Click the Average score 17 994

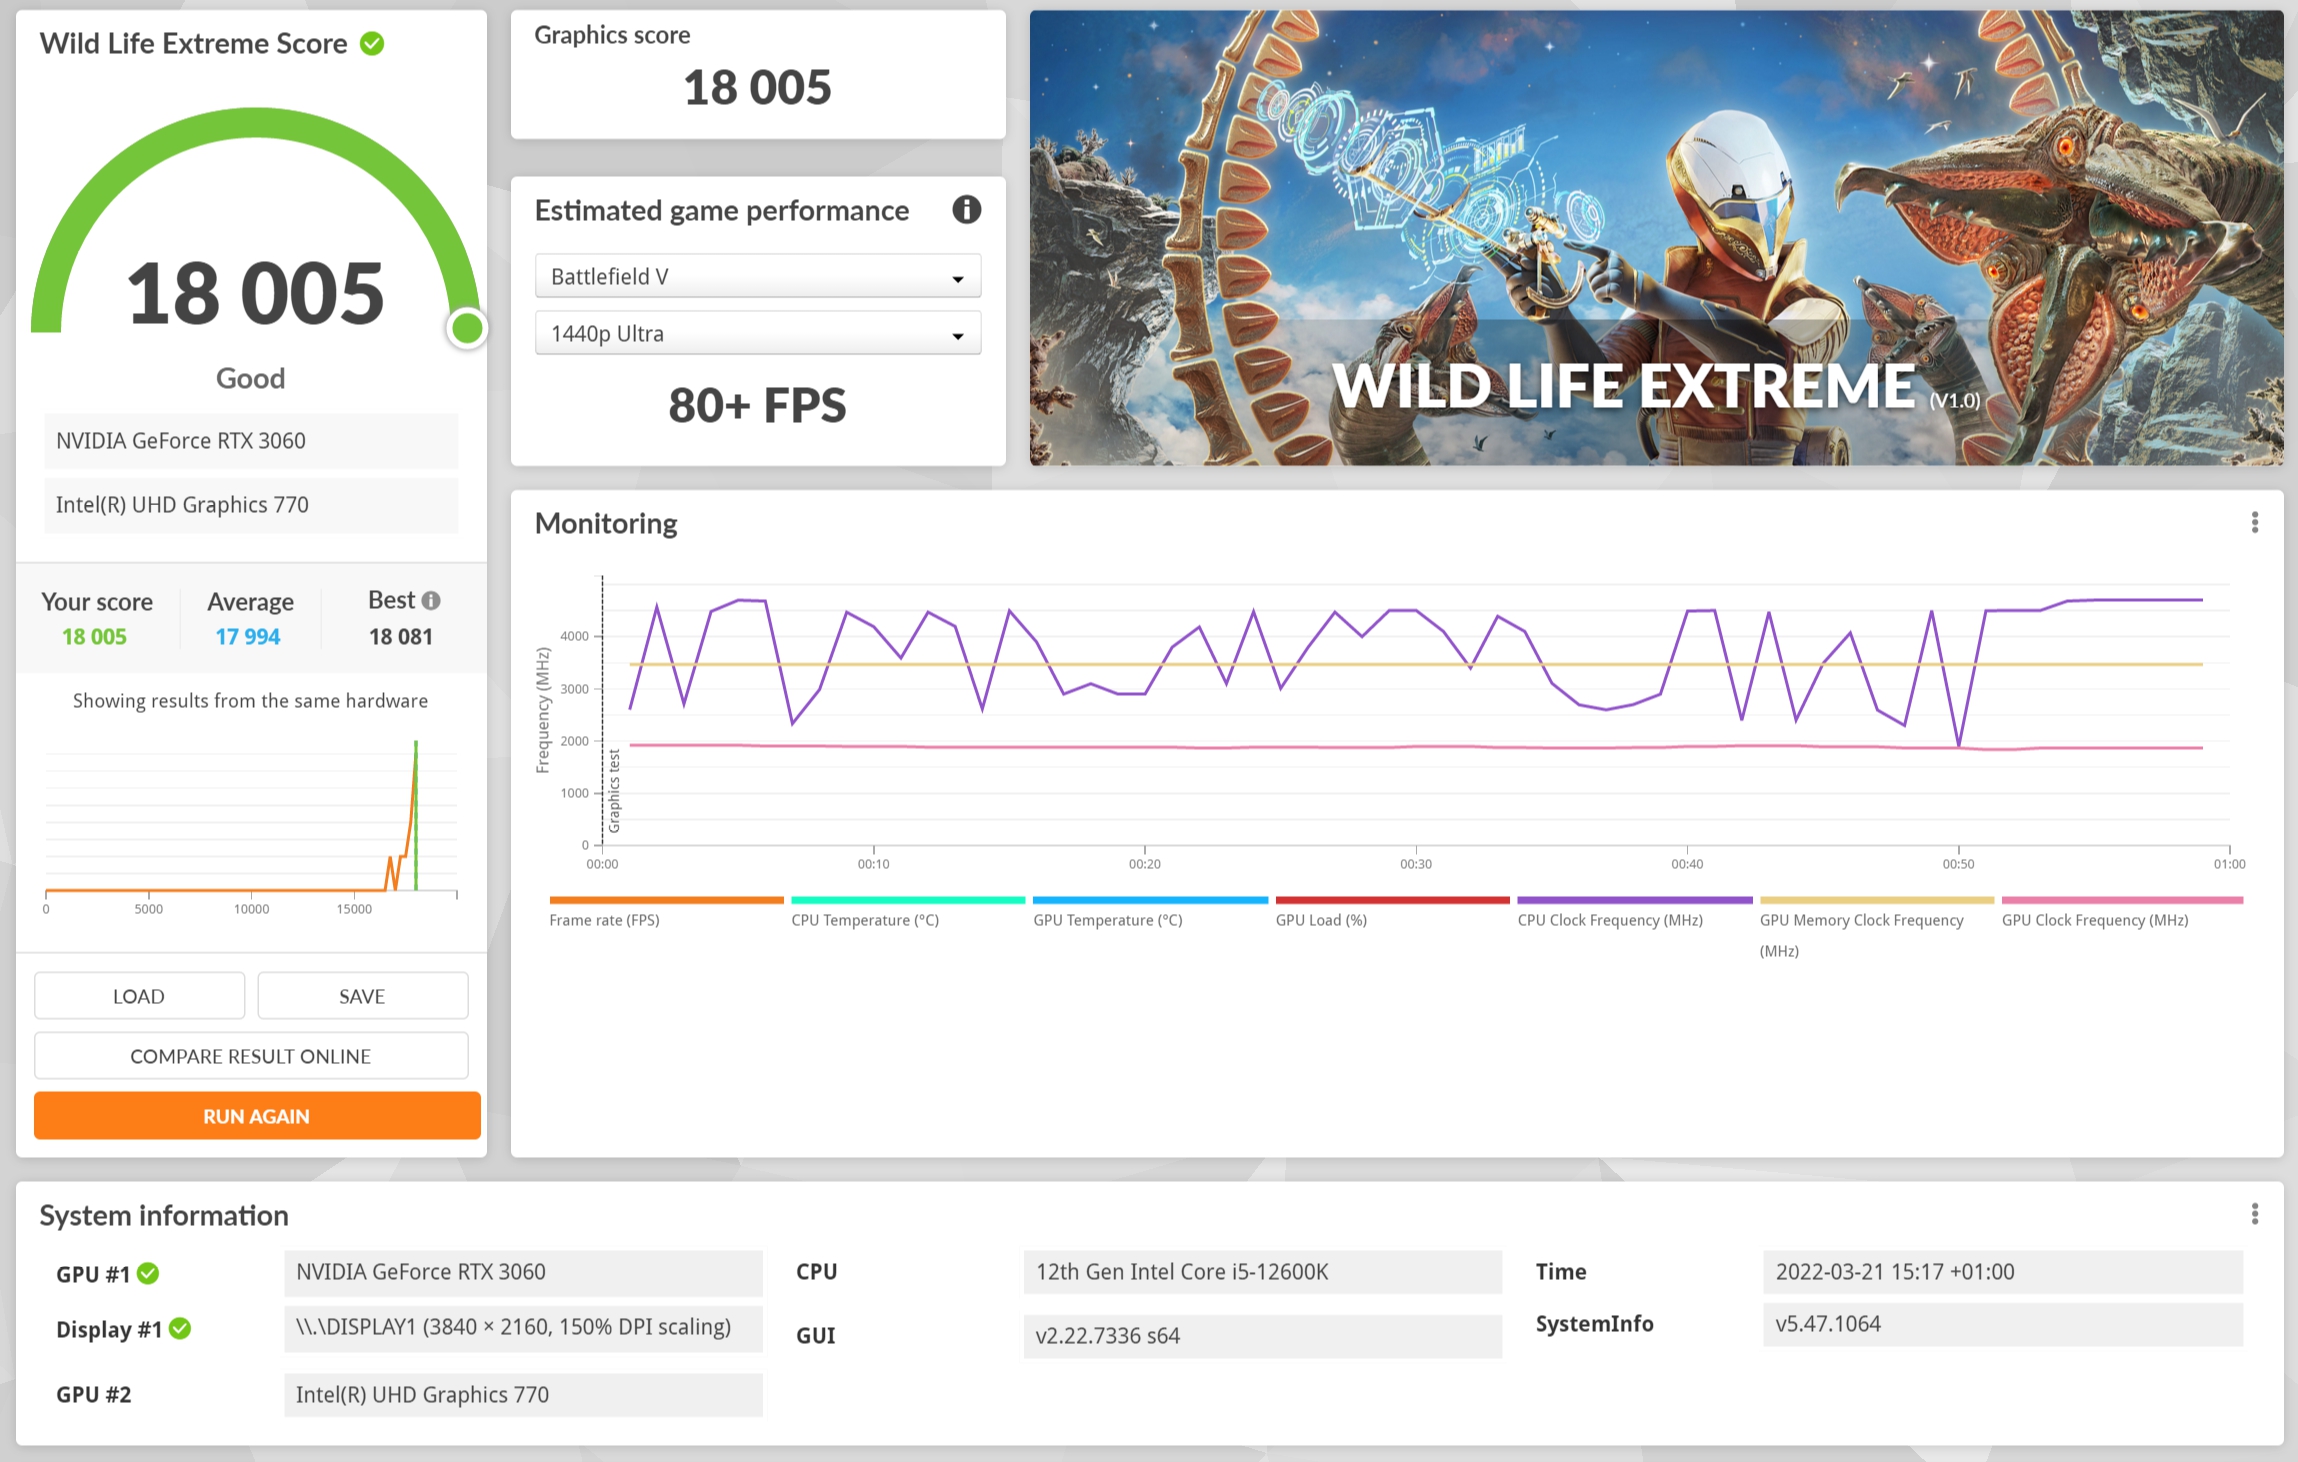pyautogui.click(x=248, y=637)
